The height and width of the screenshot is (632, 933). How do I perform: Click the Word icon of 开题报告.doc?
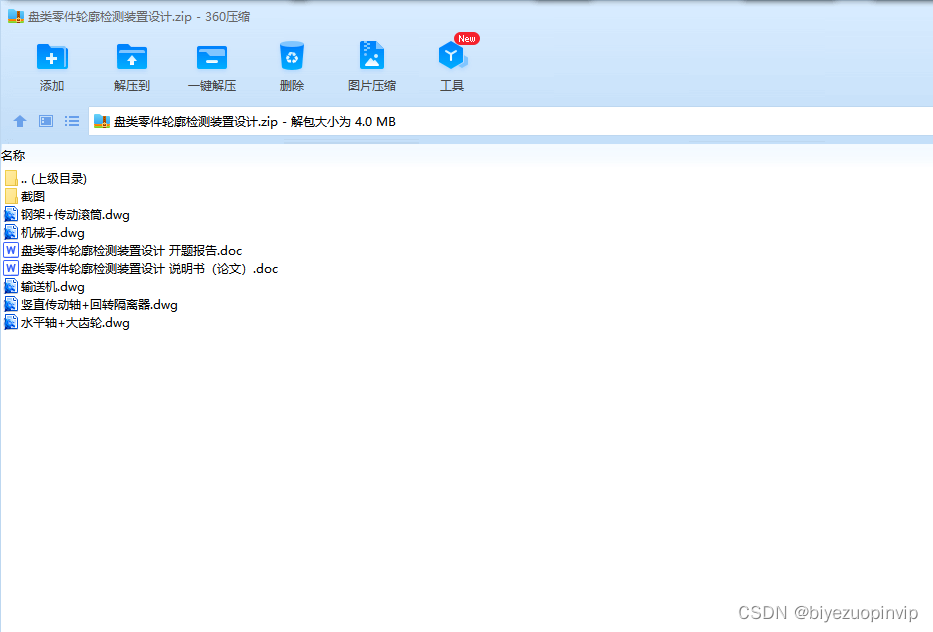(11, 251)
